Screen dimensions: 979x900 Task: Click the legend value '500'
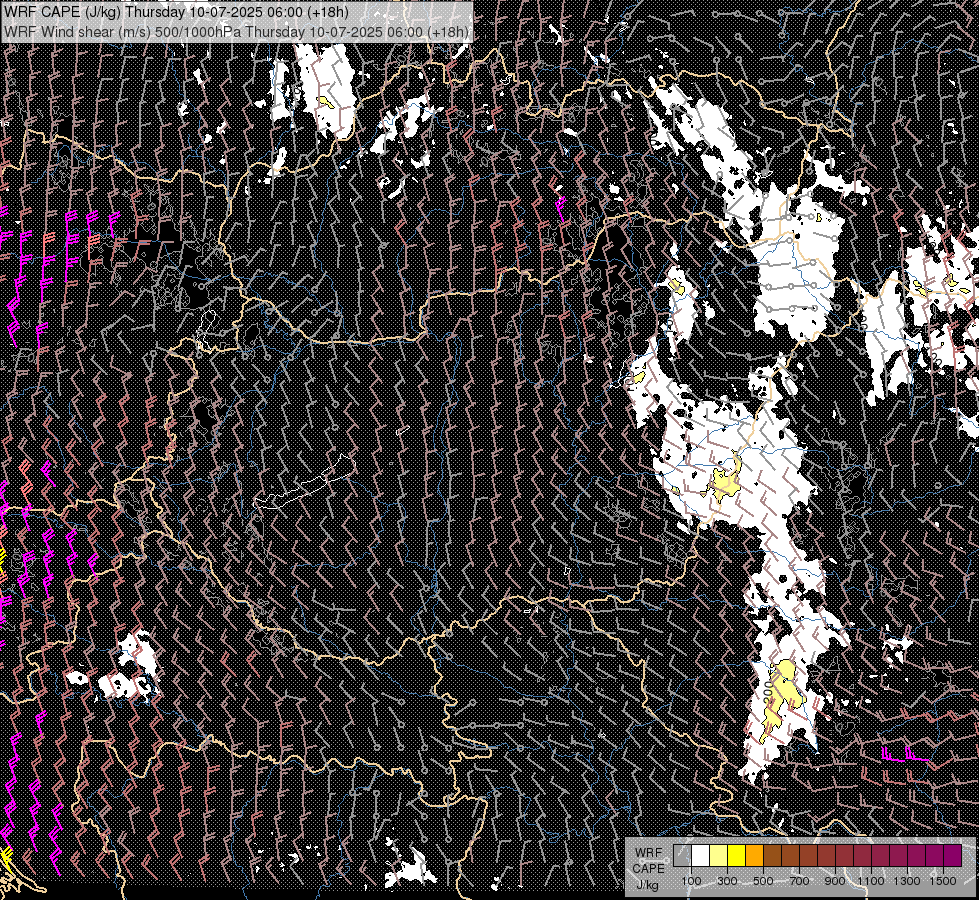coord(763,881)
